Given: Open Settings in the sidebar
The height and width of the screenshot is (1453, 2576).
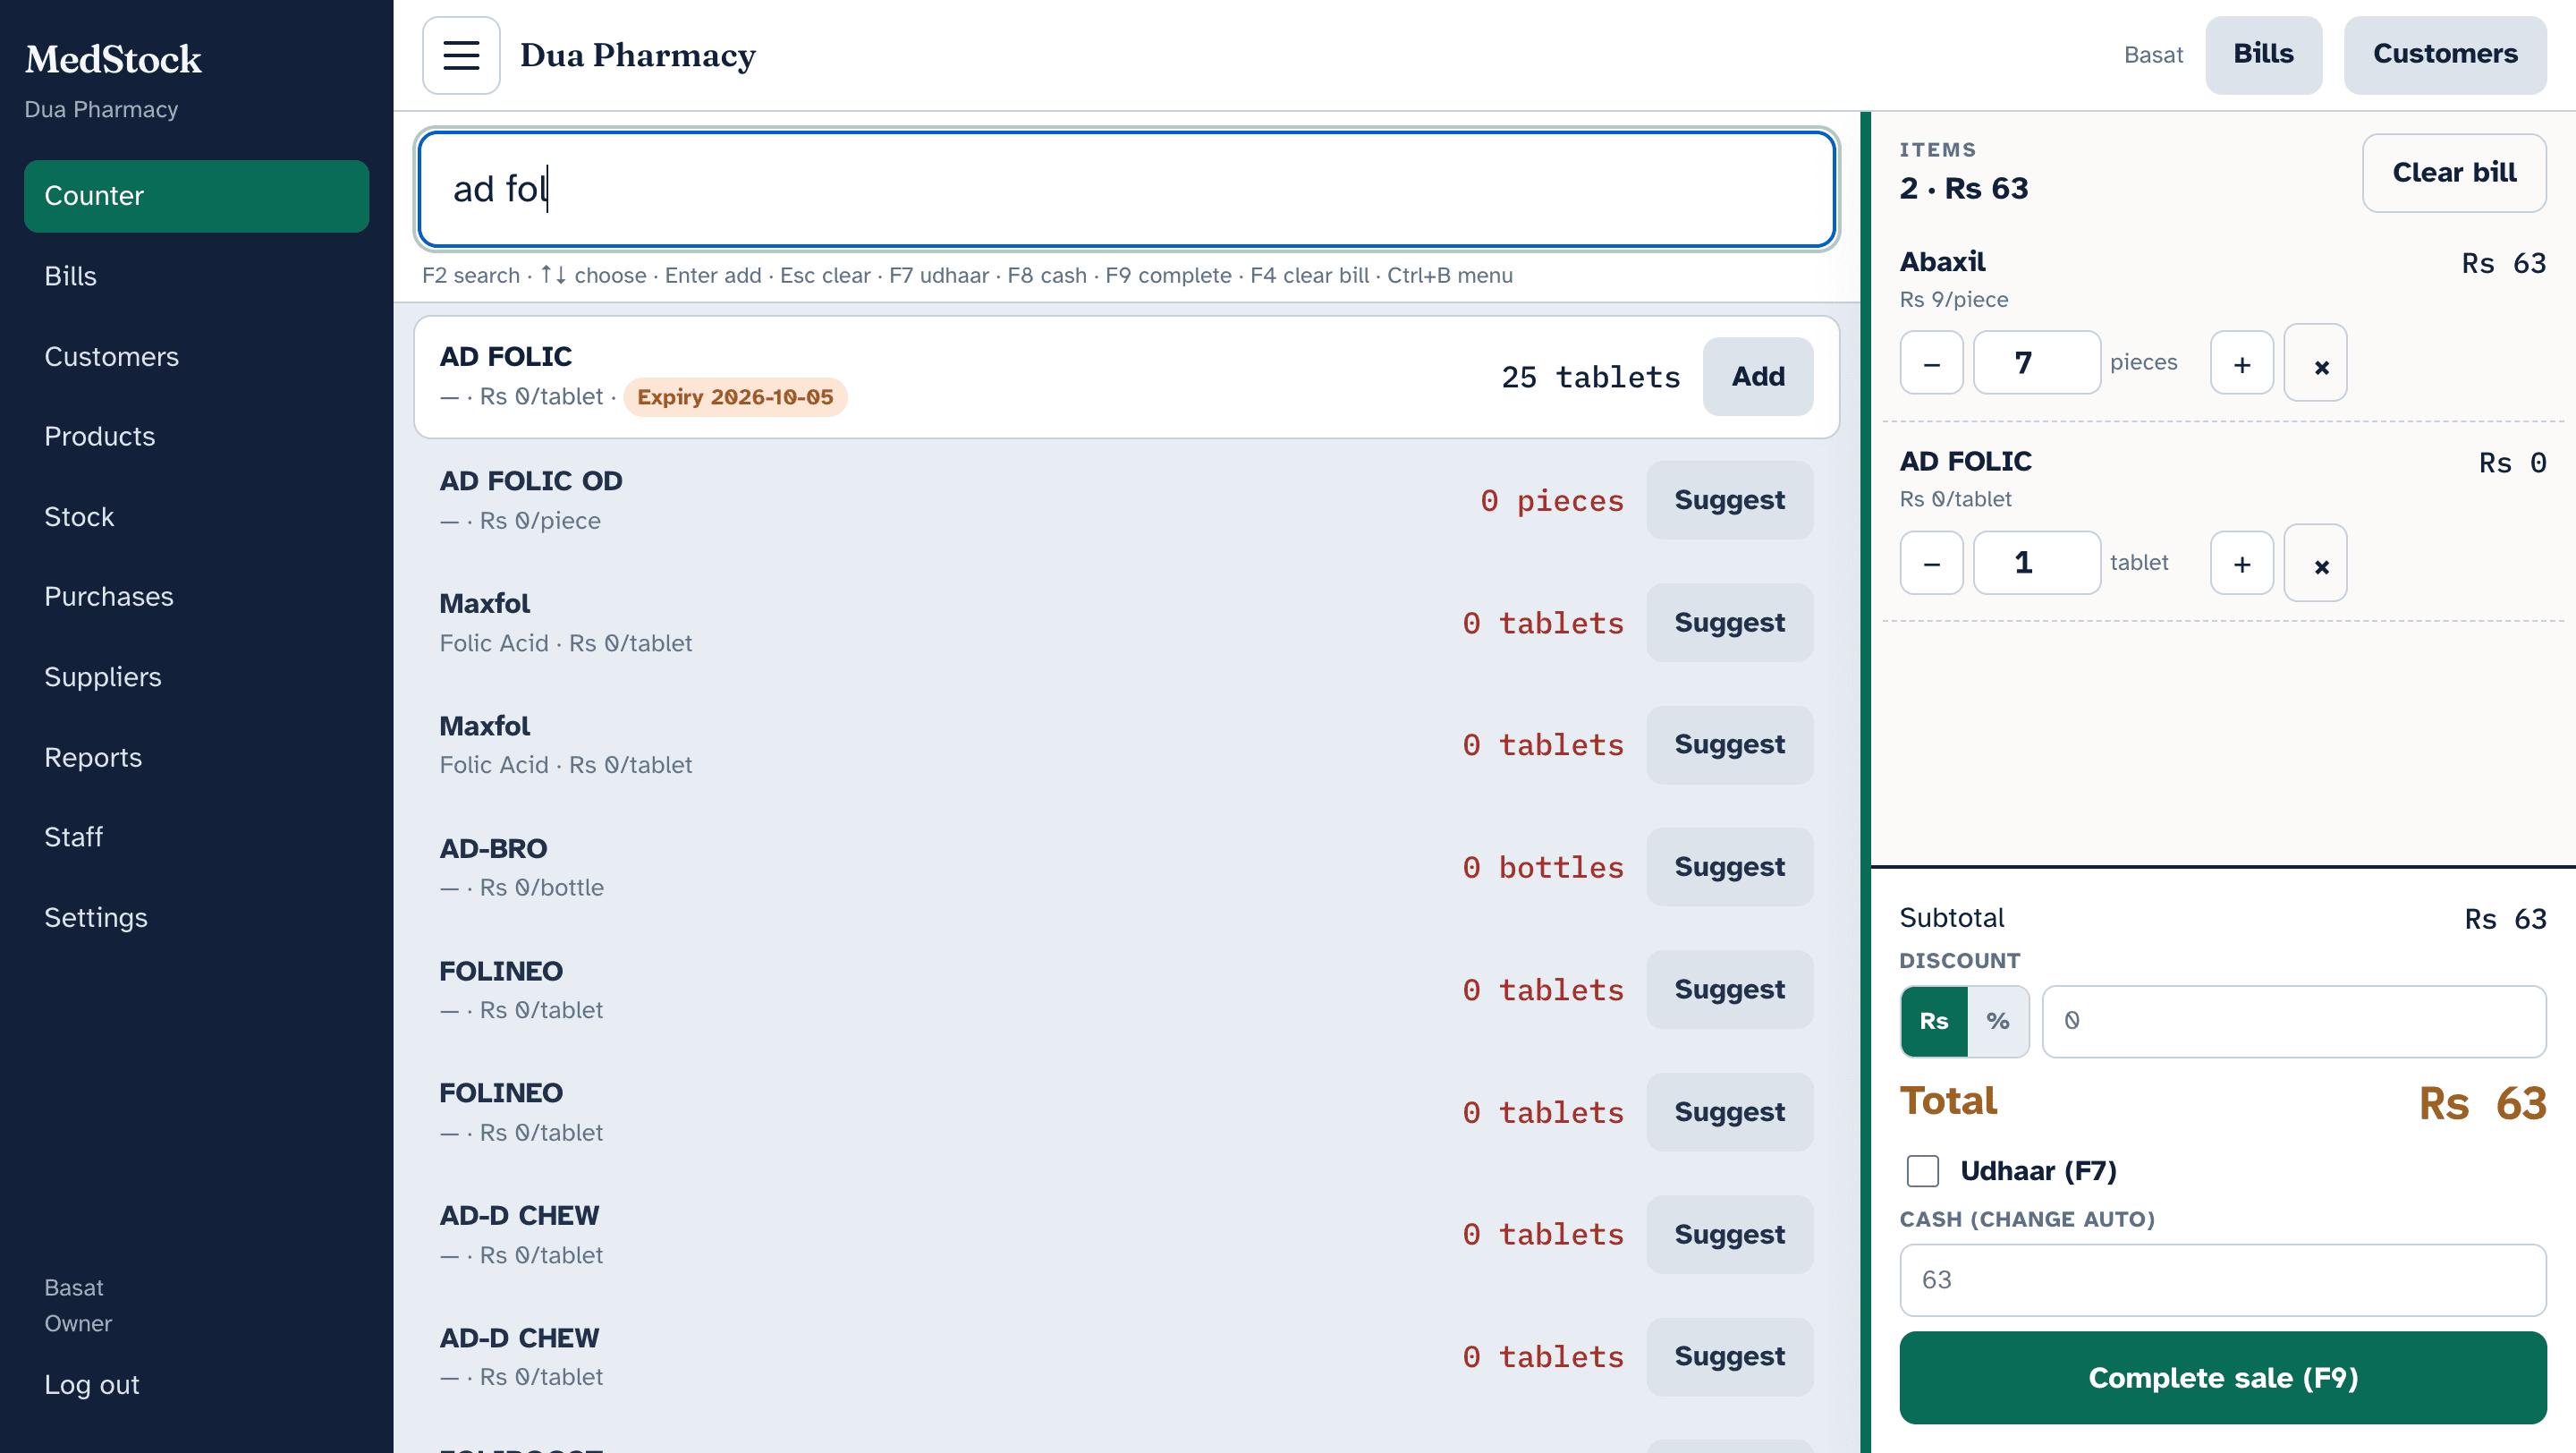Looking at the screenshot, I should pyautogui.click(x=196, y=917).
